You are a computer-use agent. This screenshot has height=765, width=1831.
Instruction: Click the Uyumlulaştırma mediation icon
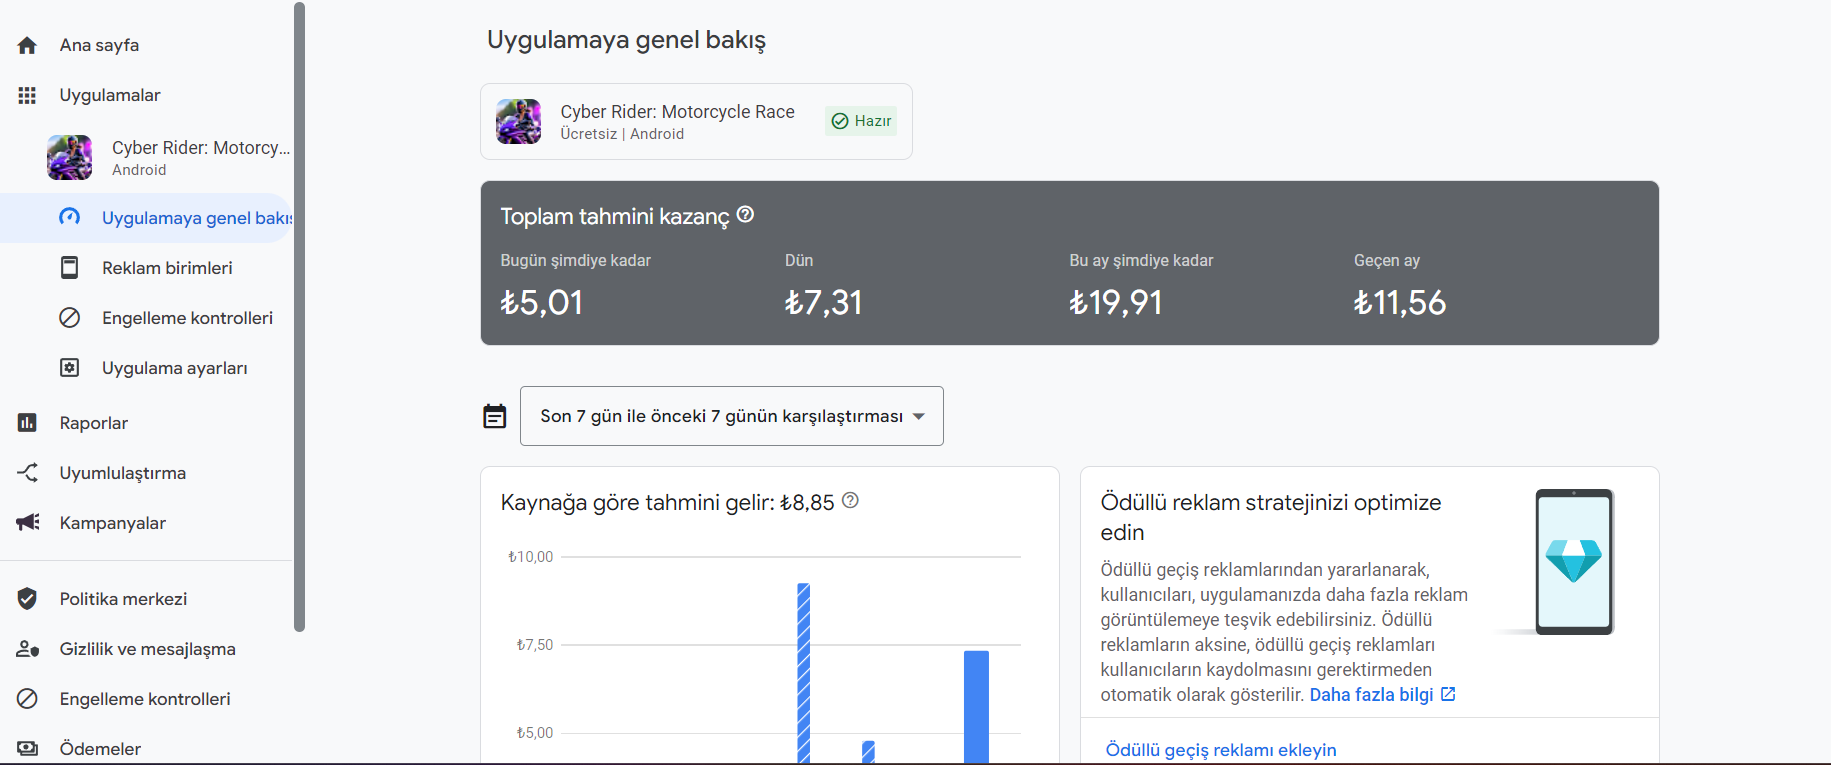pos(27,473)
